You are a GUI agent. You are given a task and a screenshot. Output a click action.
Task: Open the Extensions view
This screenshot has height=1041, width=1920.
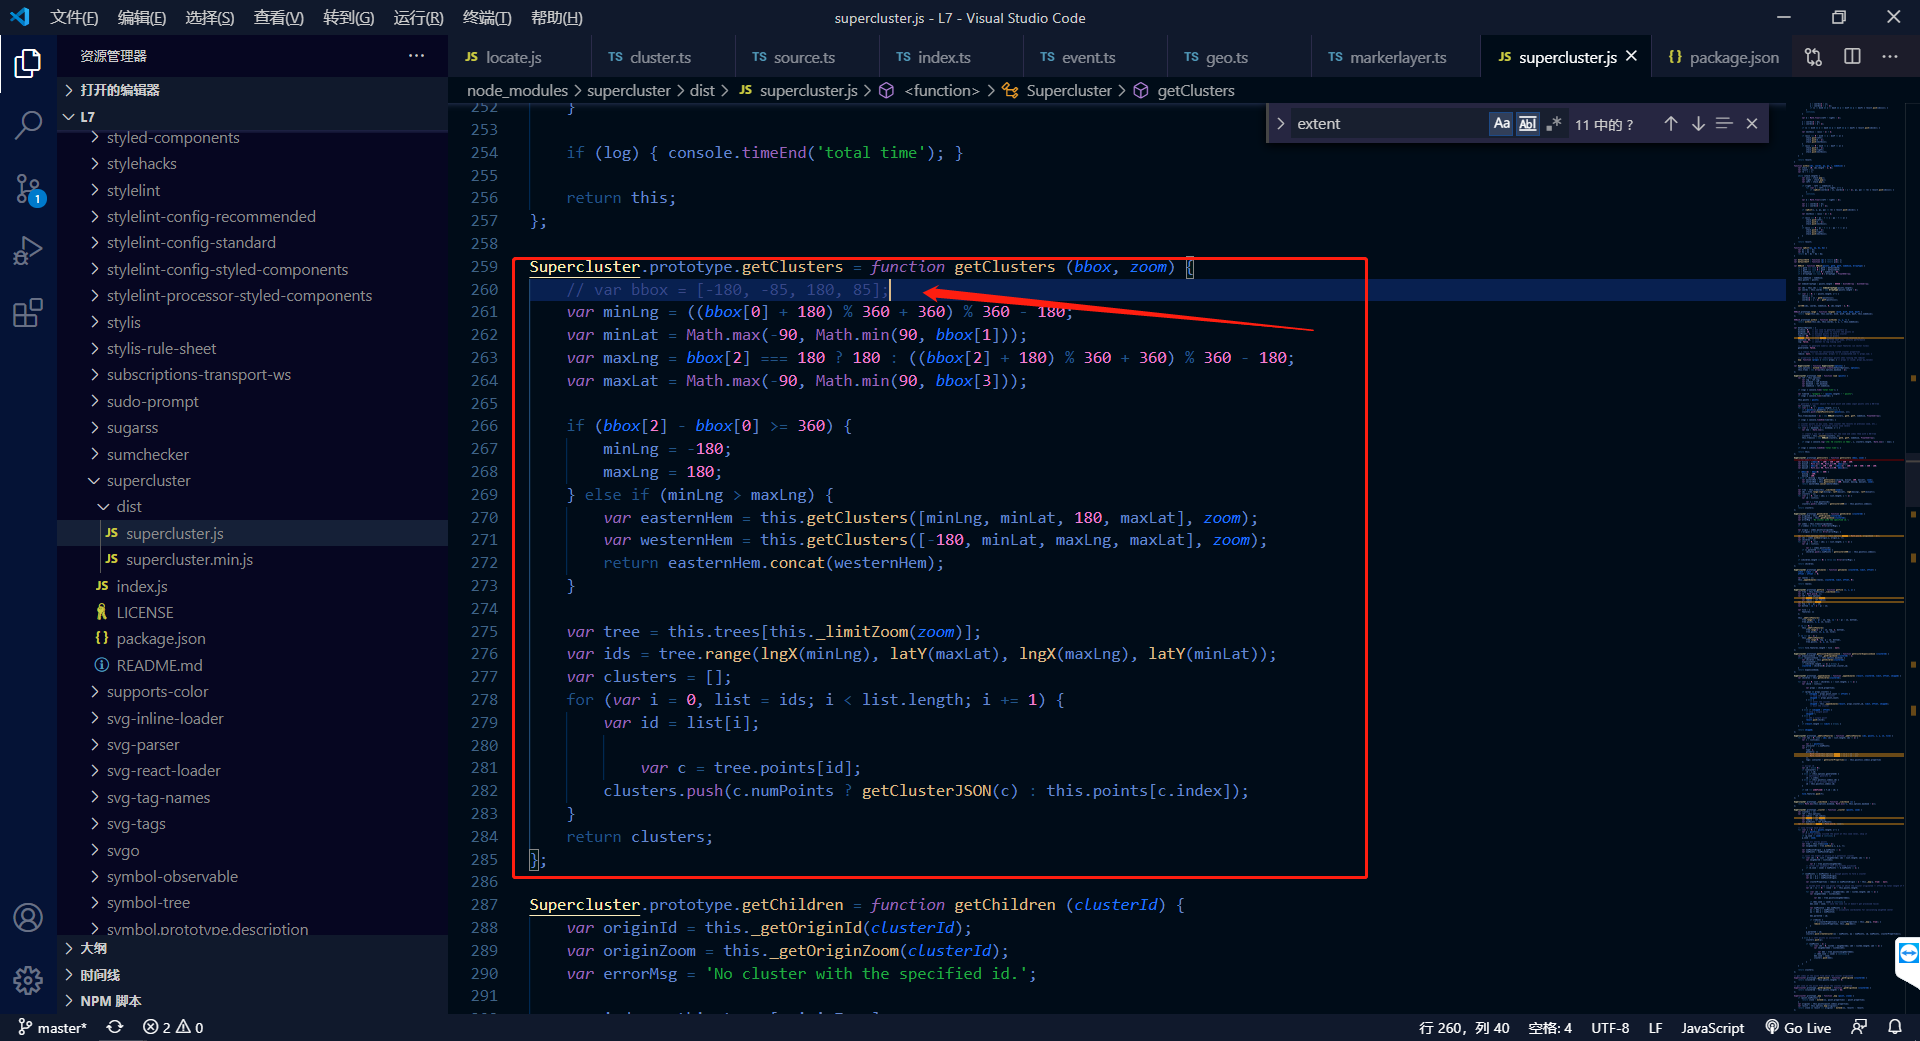[x=27, y=313]
